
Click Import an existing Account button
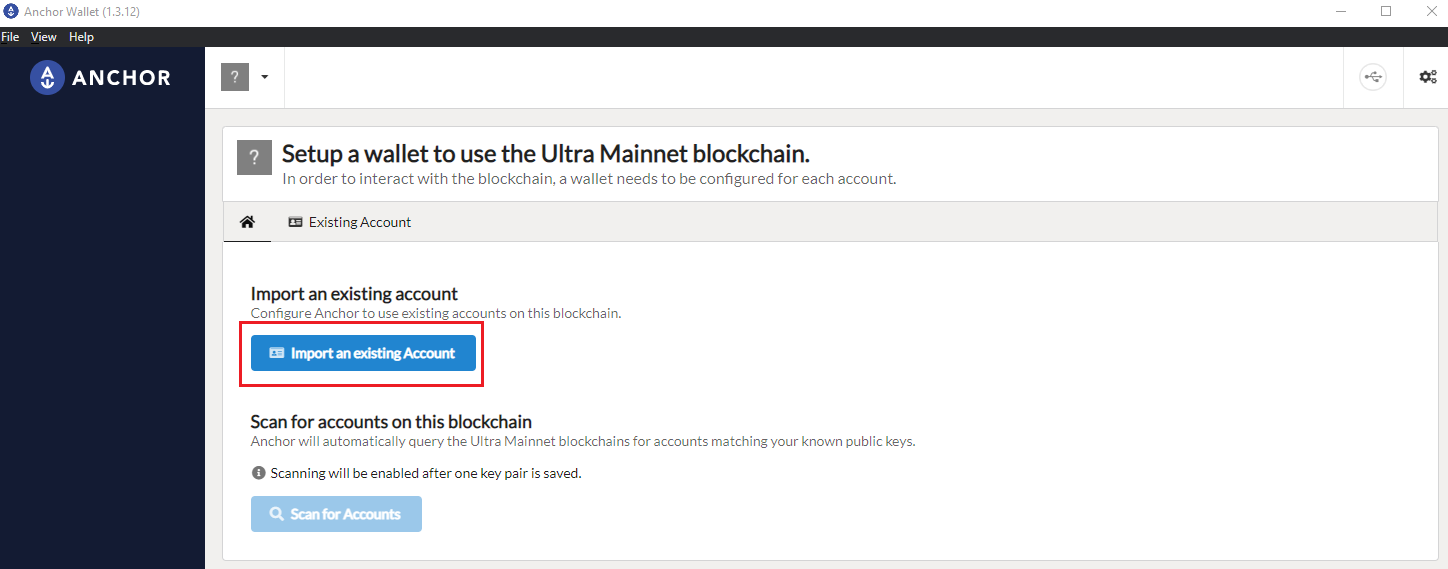click(363, 353)
